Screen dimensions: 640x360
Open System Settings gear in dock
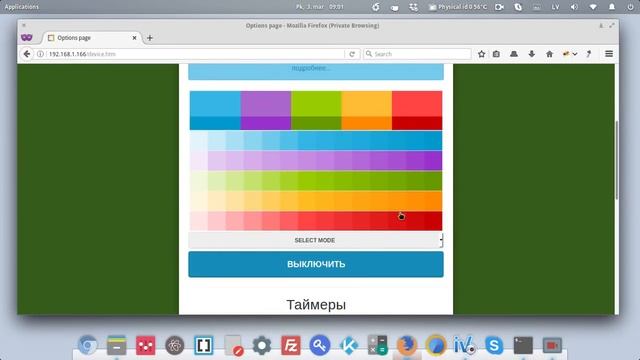[262, 345]
